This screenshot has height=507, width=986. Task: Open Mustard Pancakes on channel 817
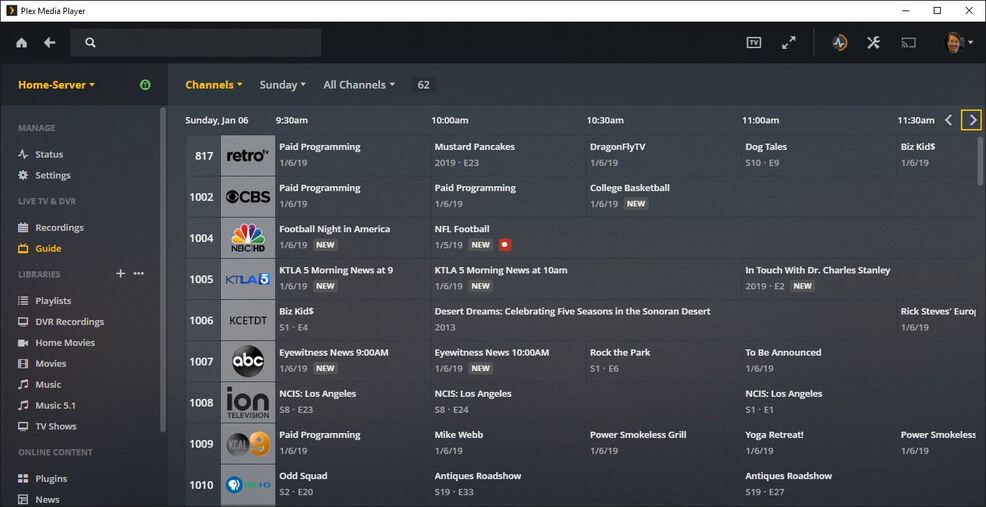pyautogui.click(x=509, y=155)
